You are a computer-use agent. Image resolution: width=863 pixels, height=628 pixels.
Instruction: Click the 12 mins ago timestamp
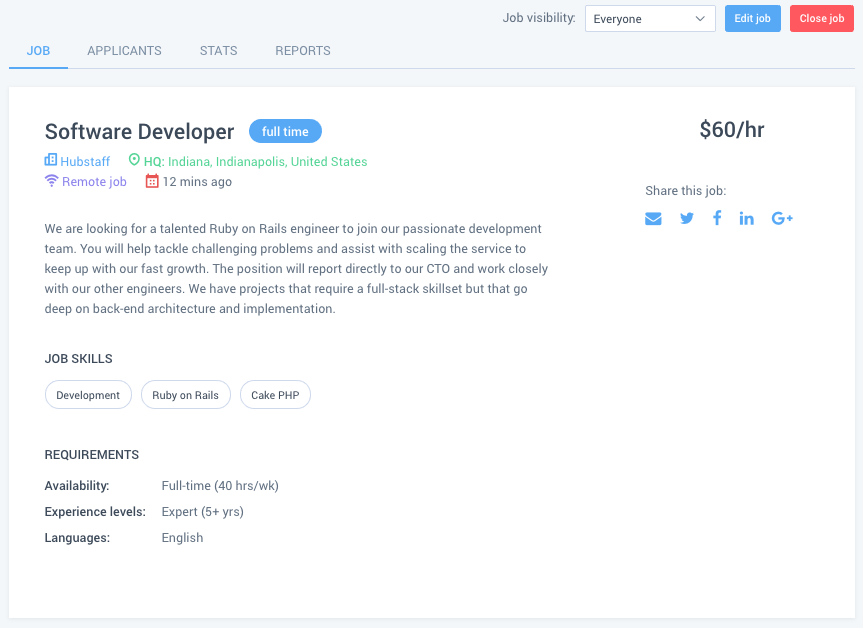point(197,182)
